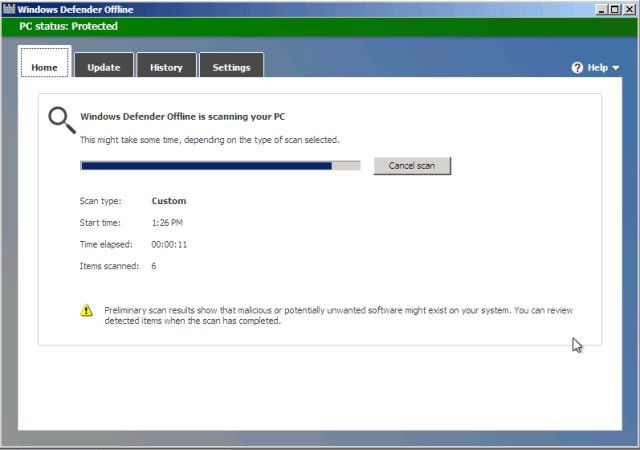The image size is (640, 450).
Task: Click the 'Scan type:' label
Action: (x=100, y=201)
